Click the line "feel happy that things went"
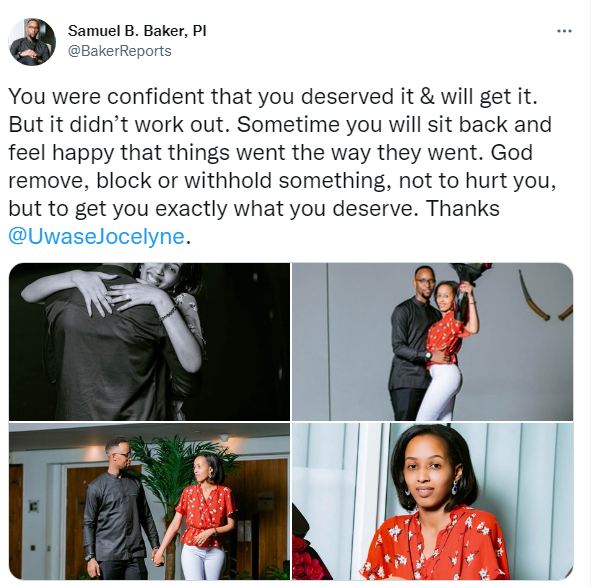The width and height of the screenshot is (598, 587). (x=270, y=152)
